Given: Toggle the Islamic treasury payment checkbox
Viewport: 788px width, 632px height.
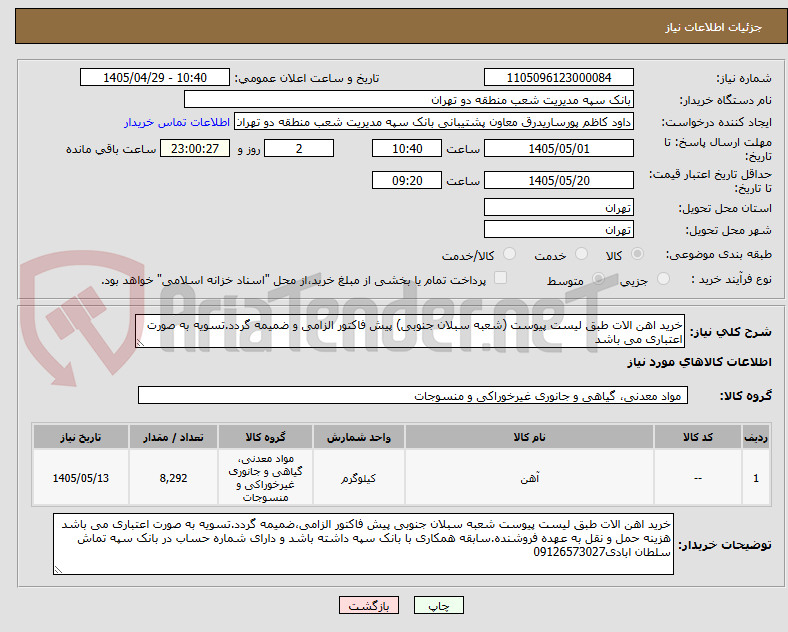Looking at the screenshot, I should [501, 278].
